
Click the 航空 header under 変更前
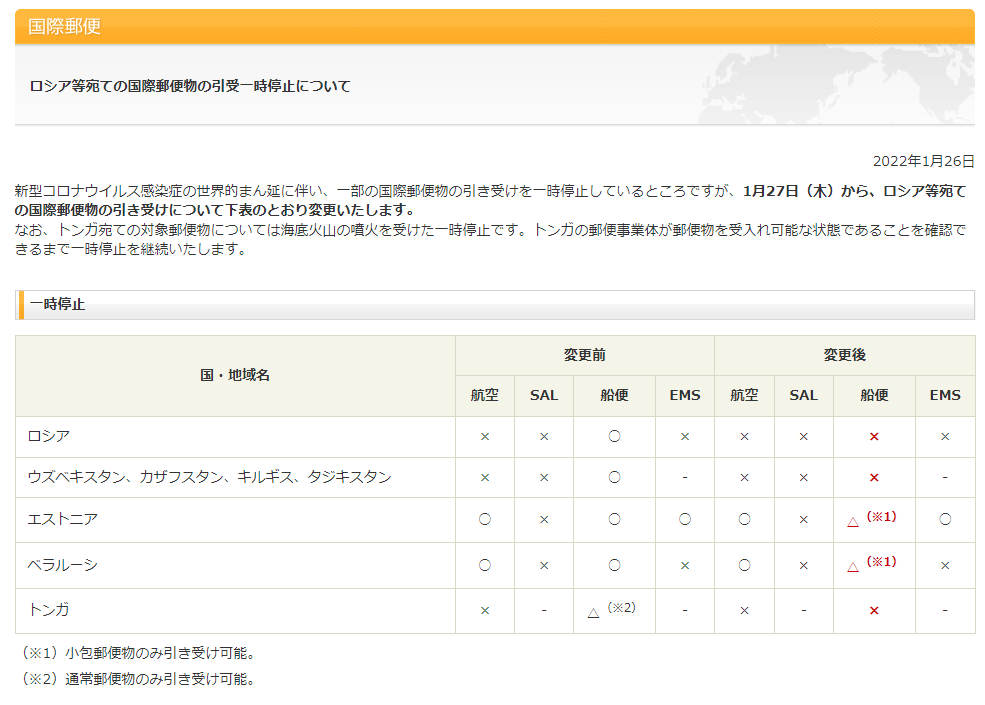click(484, 395)
